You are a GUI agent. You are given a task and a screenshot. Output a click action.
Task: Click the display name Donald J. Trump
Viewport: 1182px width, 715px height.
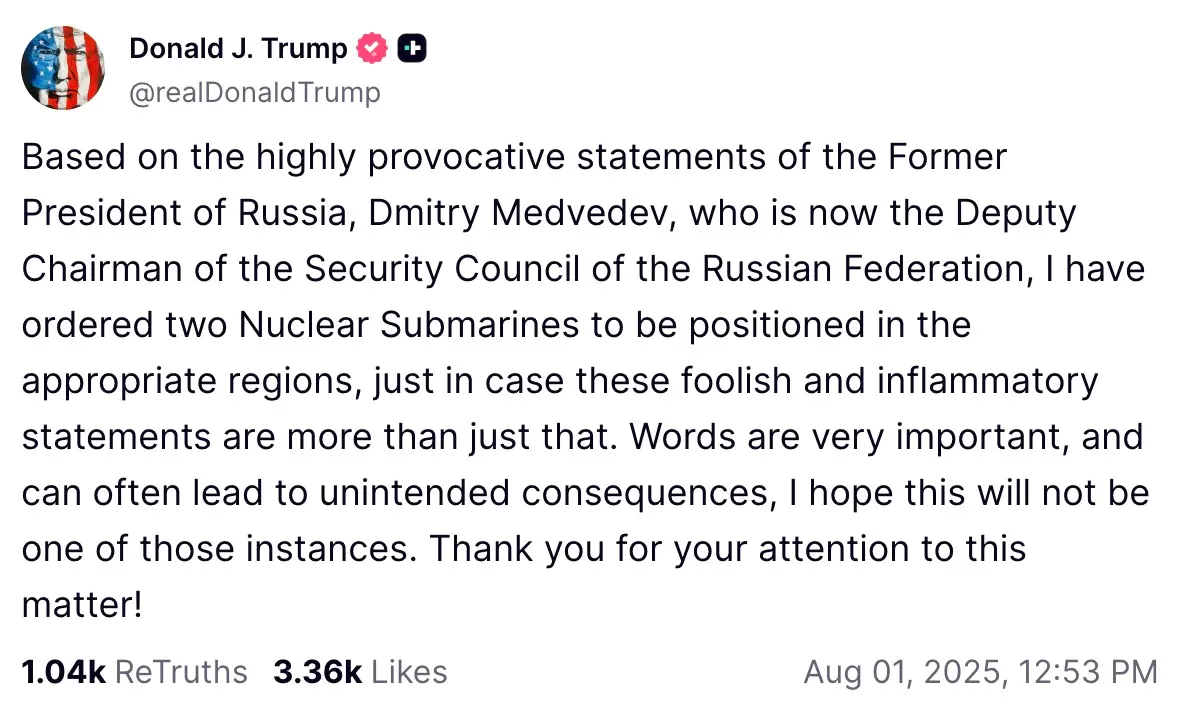[x=238, y=48]
